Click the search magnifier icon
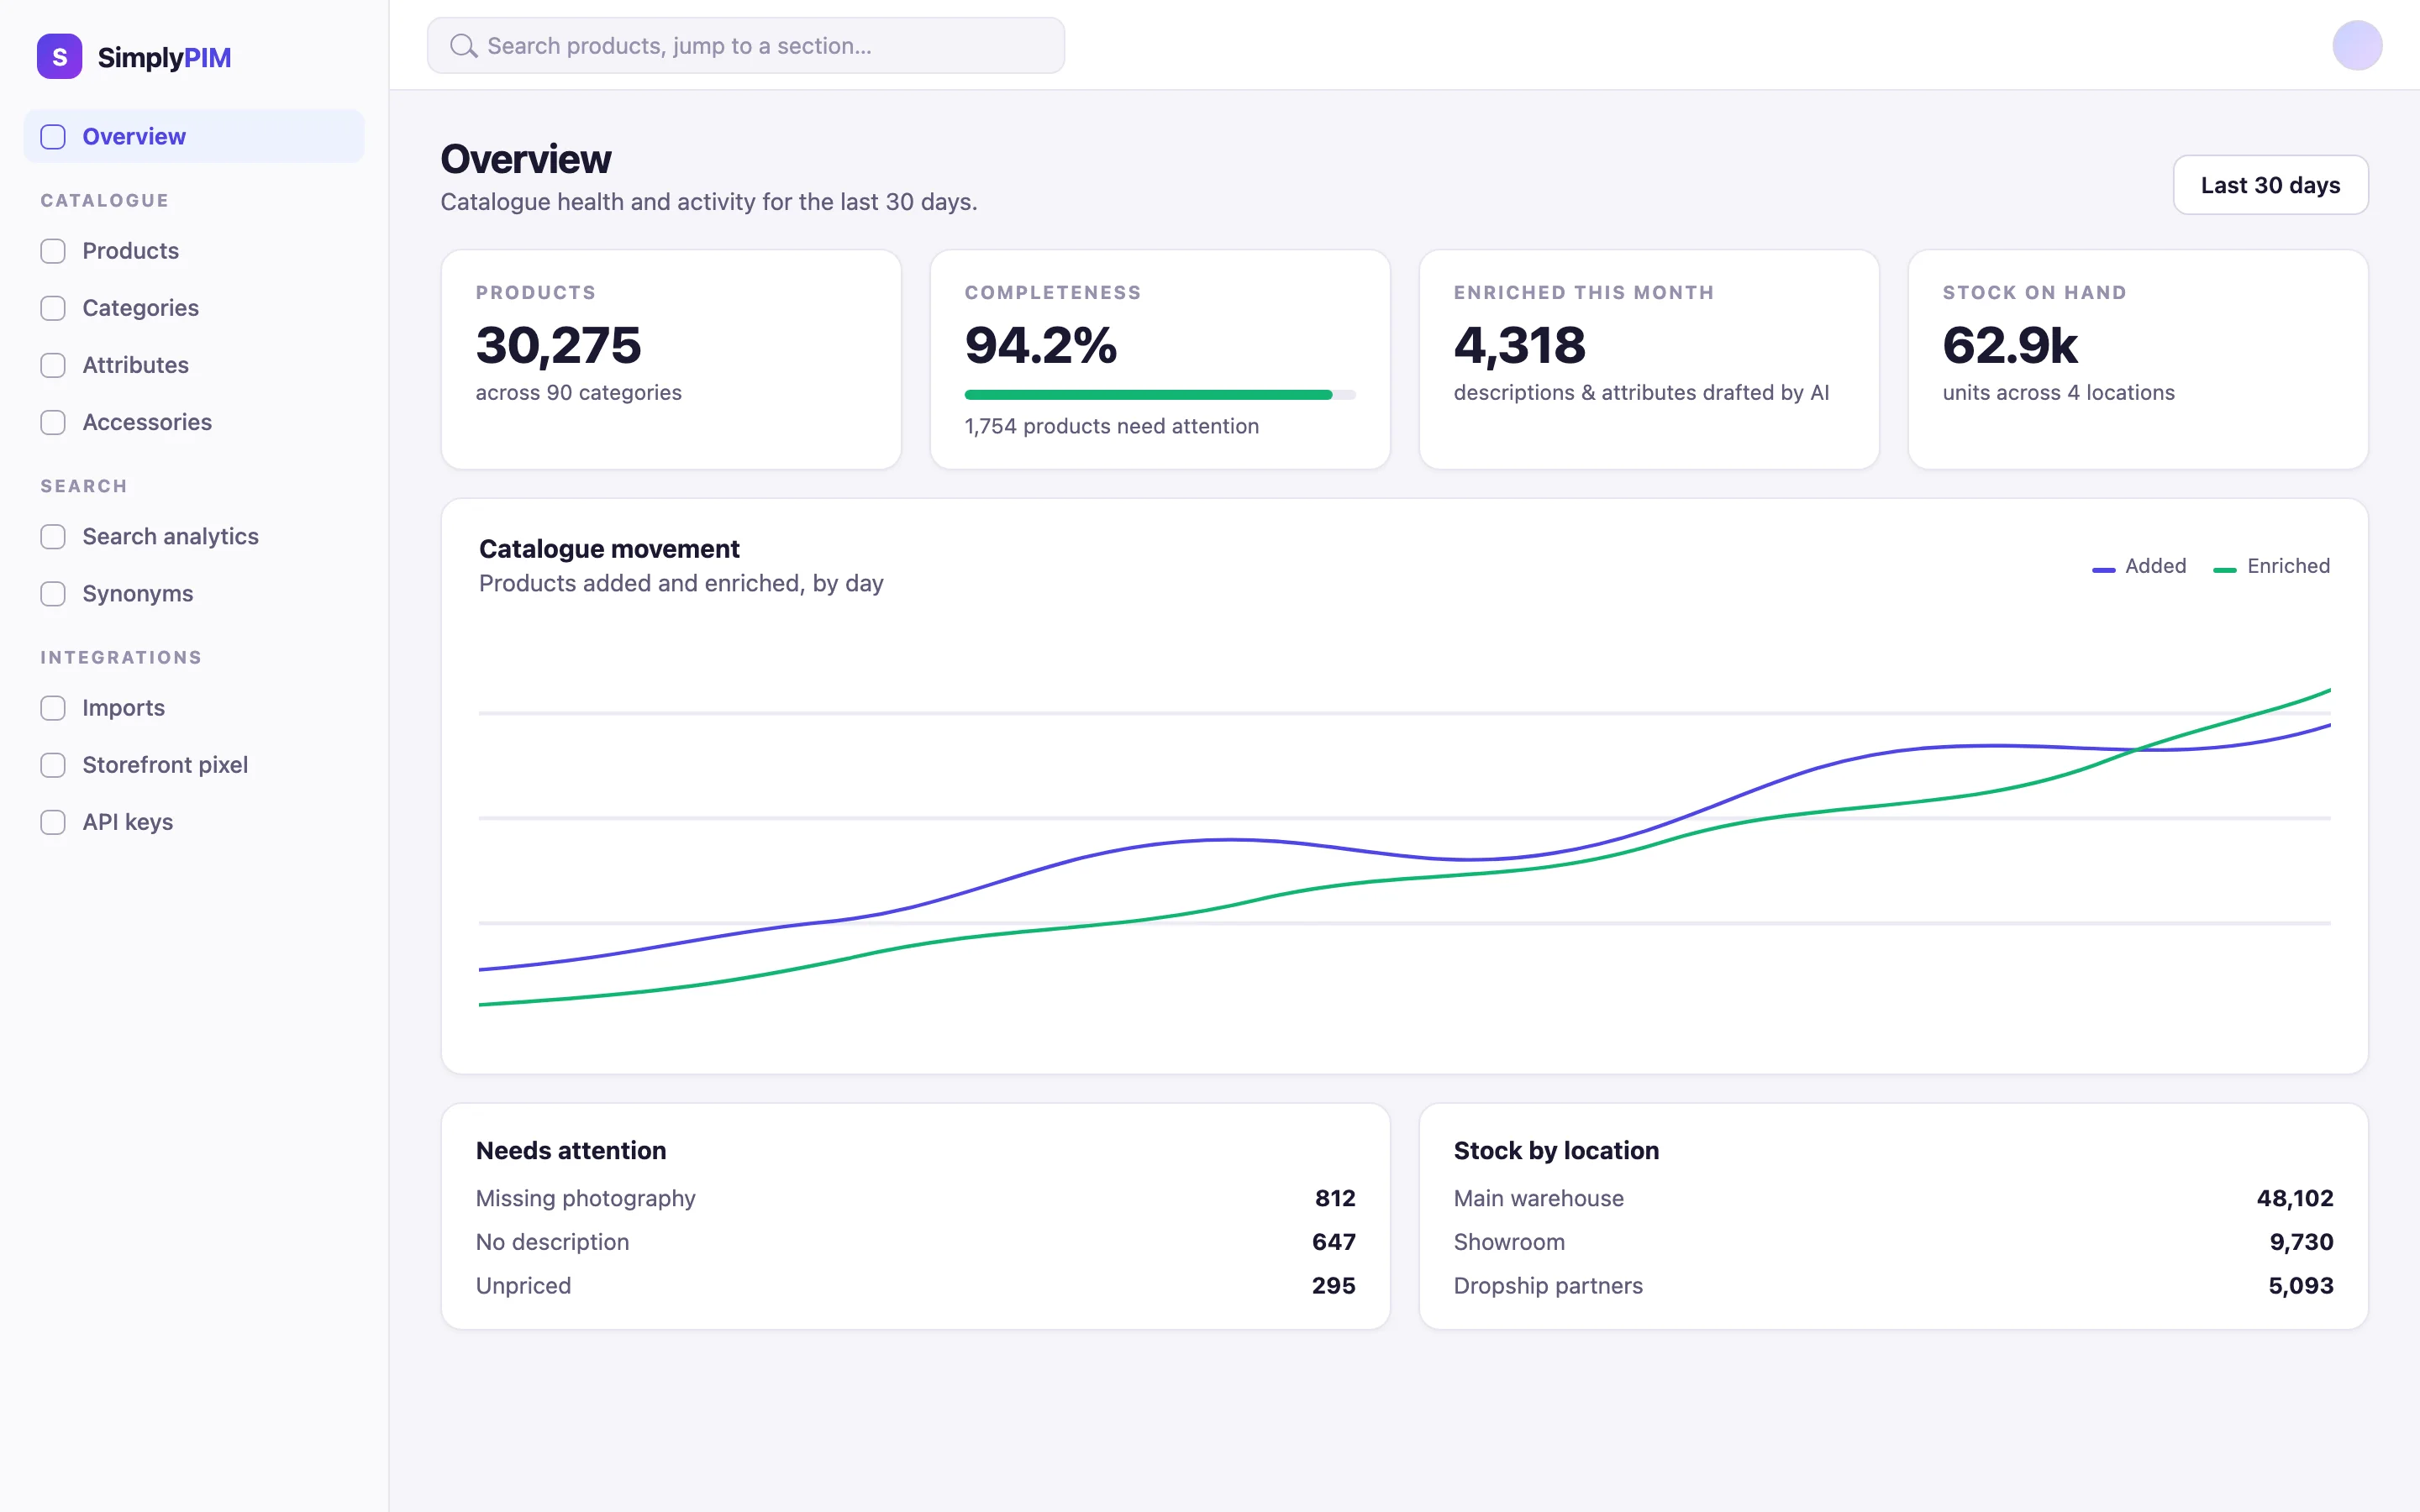The height and width of the screenshot is (1512, 2420). coord(463,46)
